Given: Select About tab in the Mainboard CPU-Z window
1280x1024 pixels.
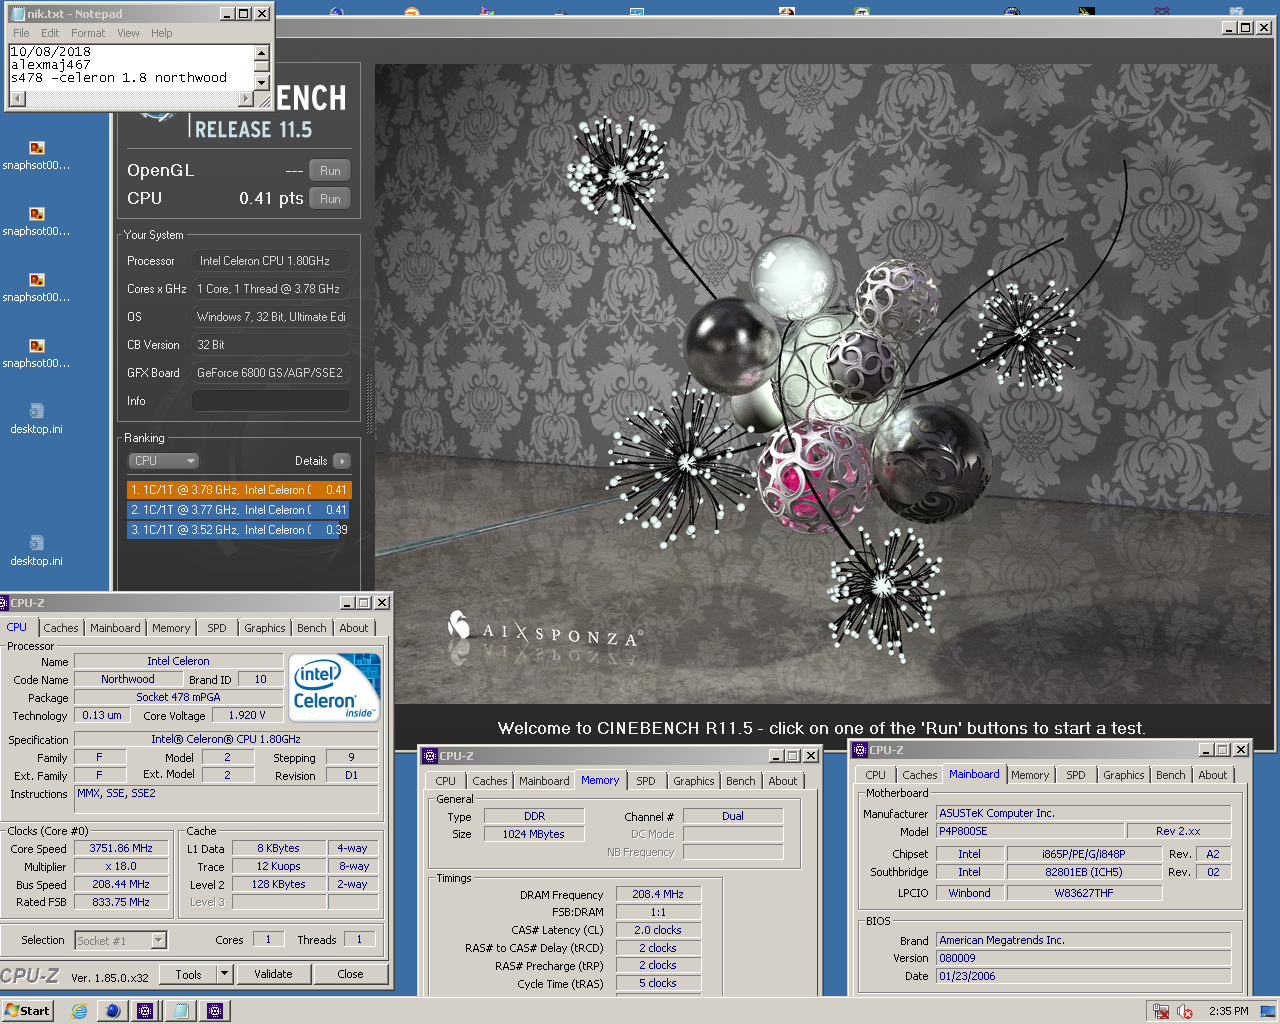Looking at the screenshot, I should [x=1213, y=775].
